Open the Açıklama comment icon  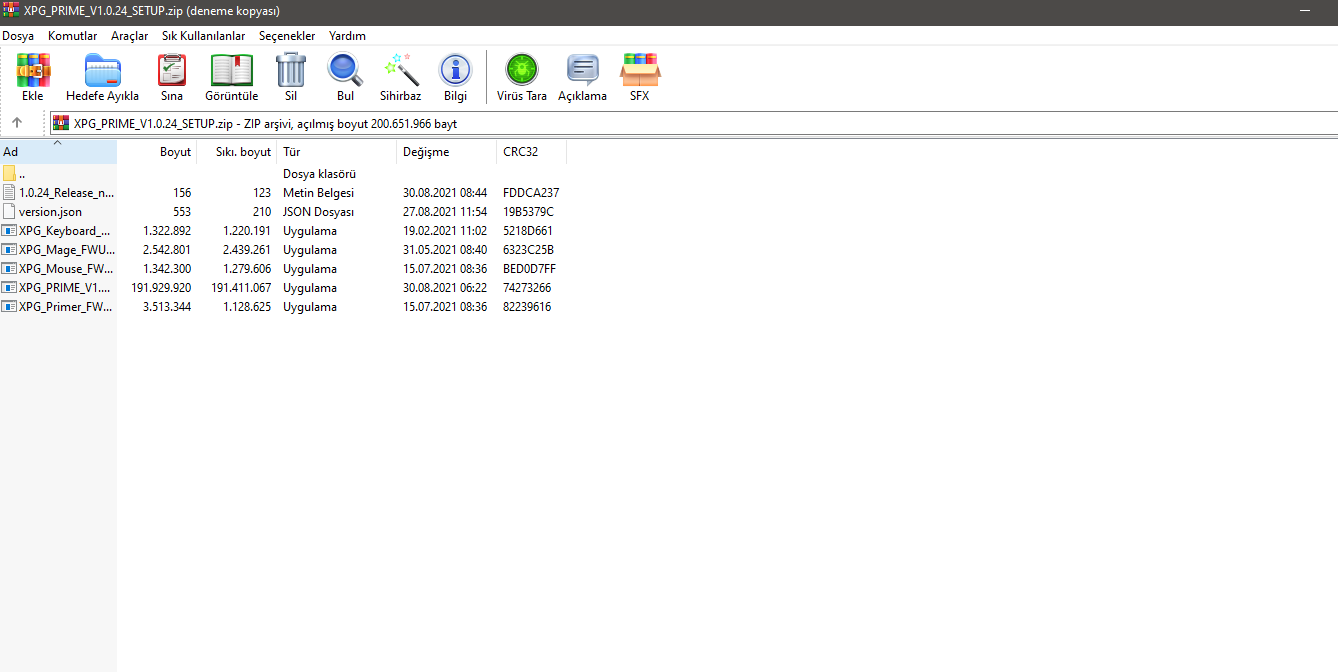tap(582, 71)
